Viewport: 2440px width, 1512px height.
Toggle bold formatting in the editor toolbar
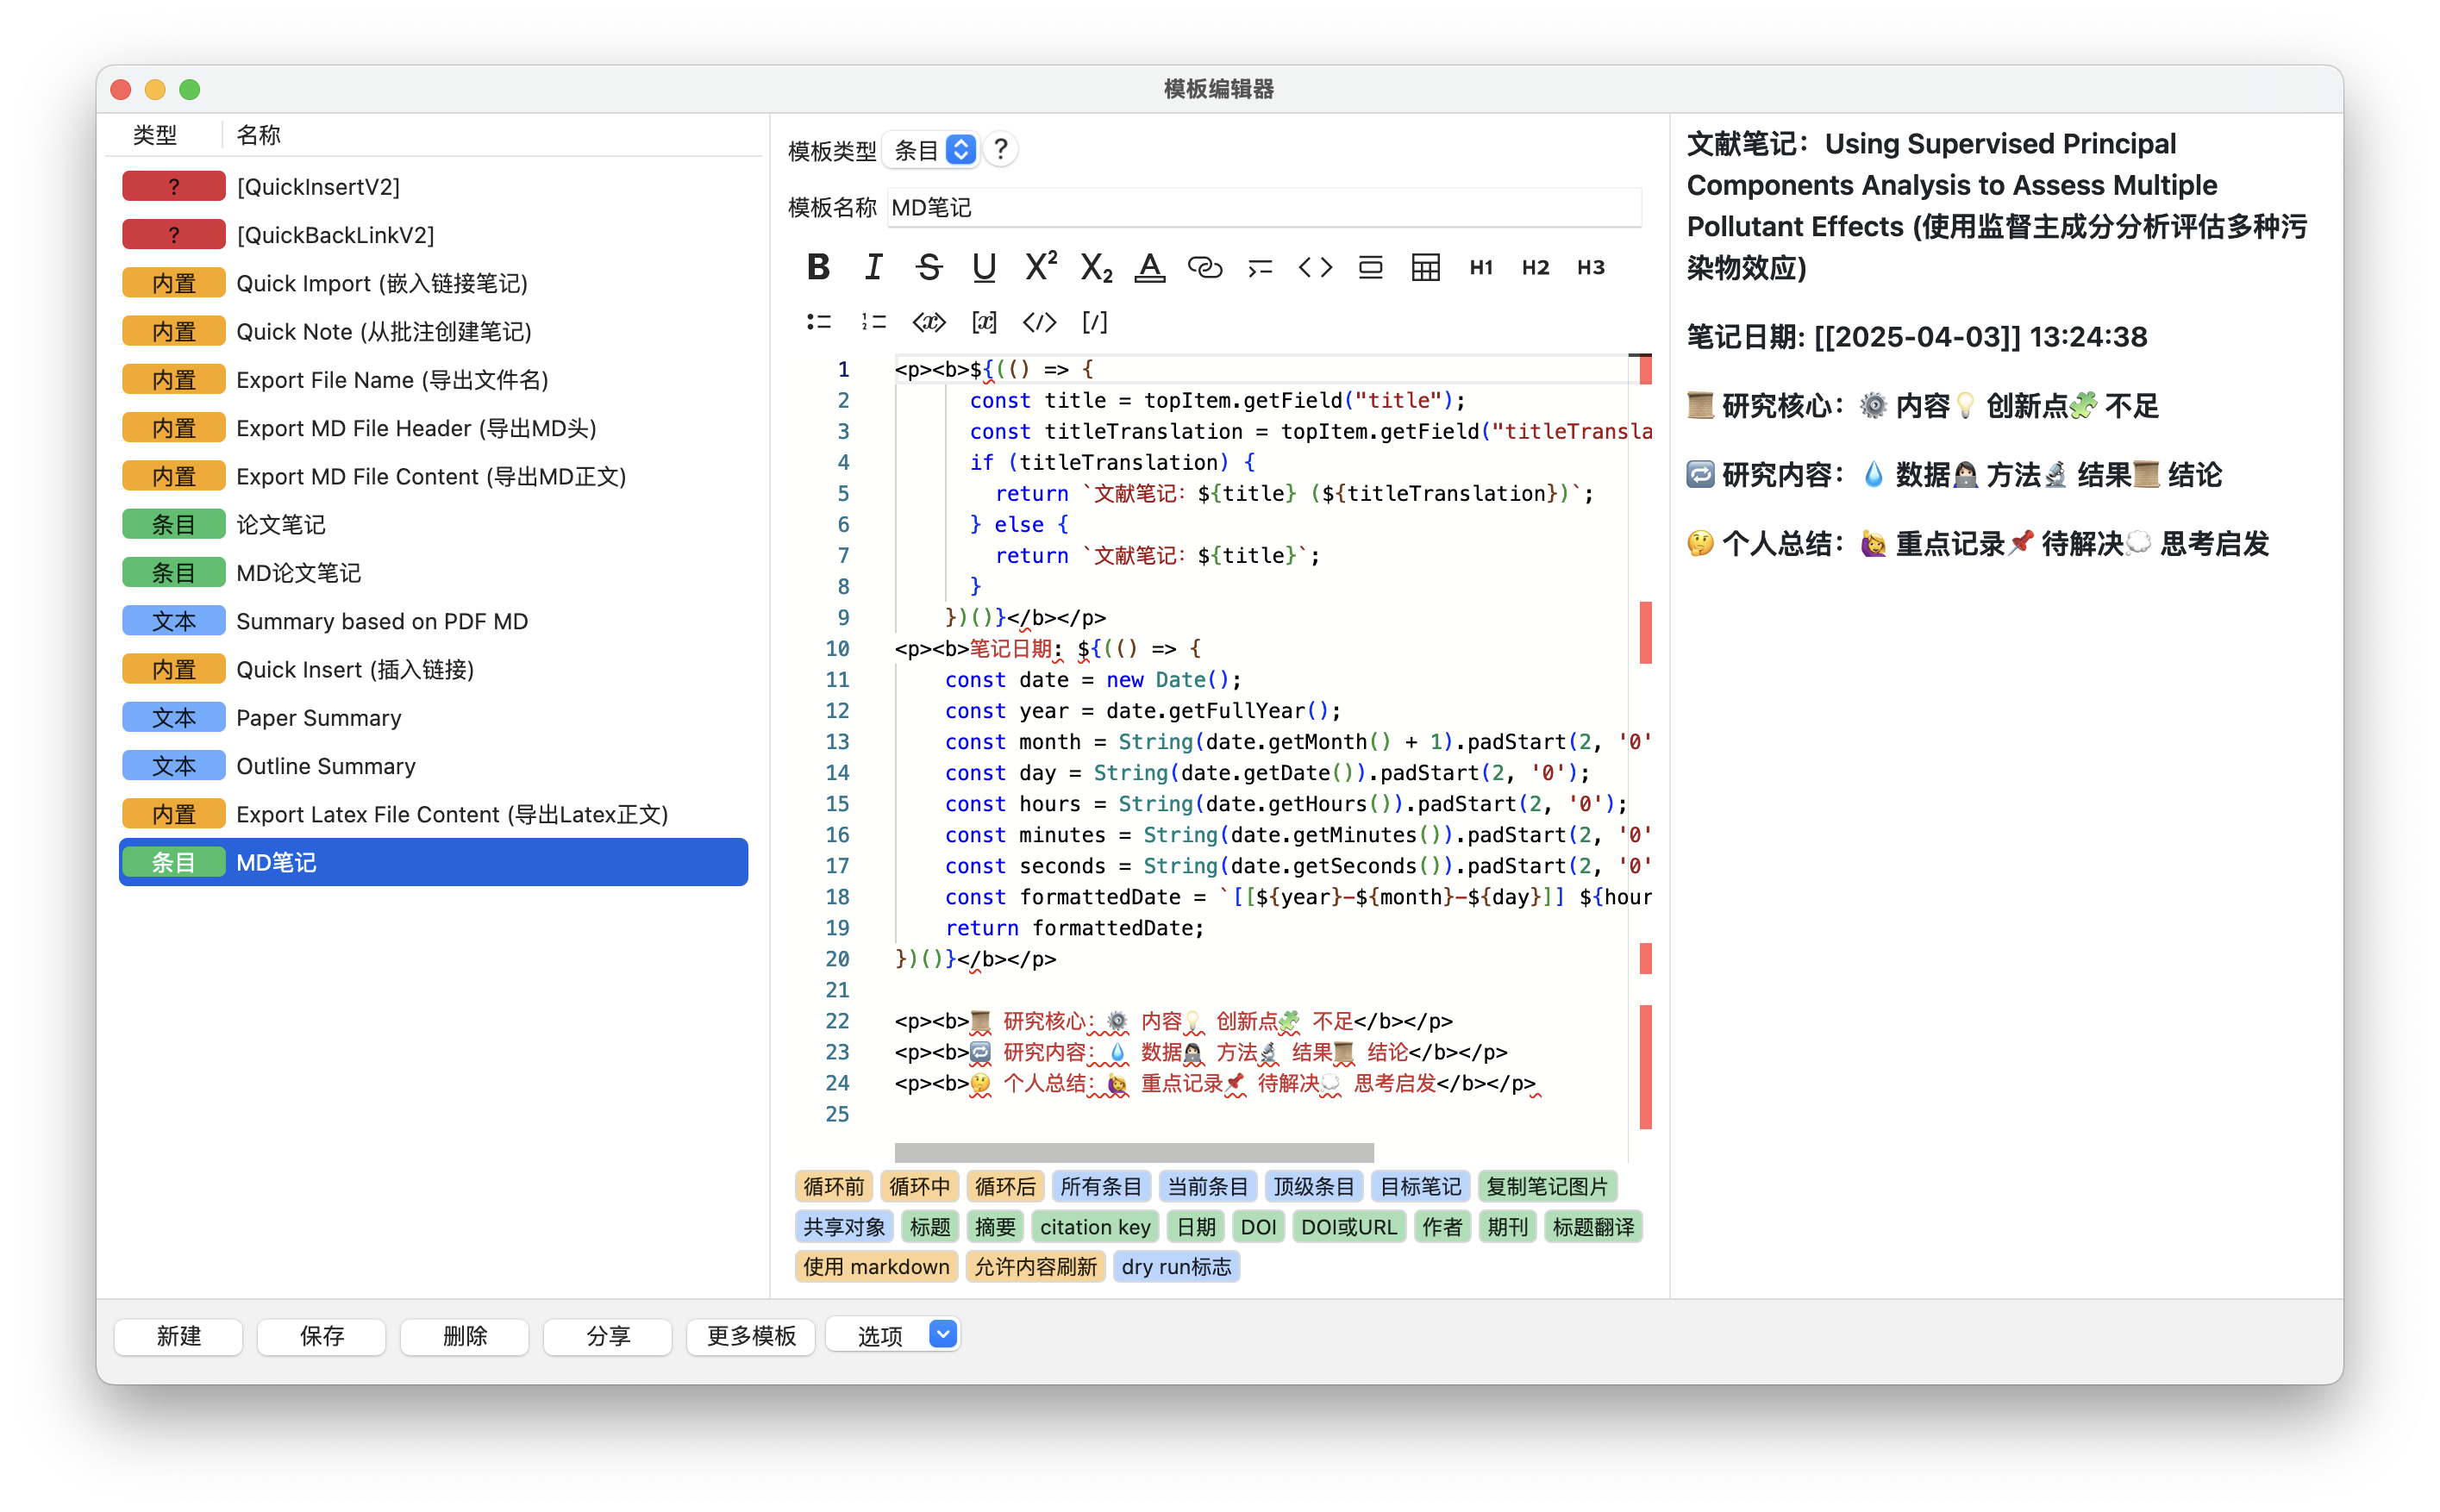tap(818, 267)
